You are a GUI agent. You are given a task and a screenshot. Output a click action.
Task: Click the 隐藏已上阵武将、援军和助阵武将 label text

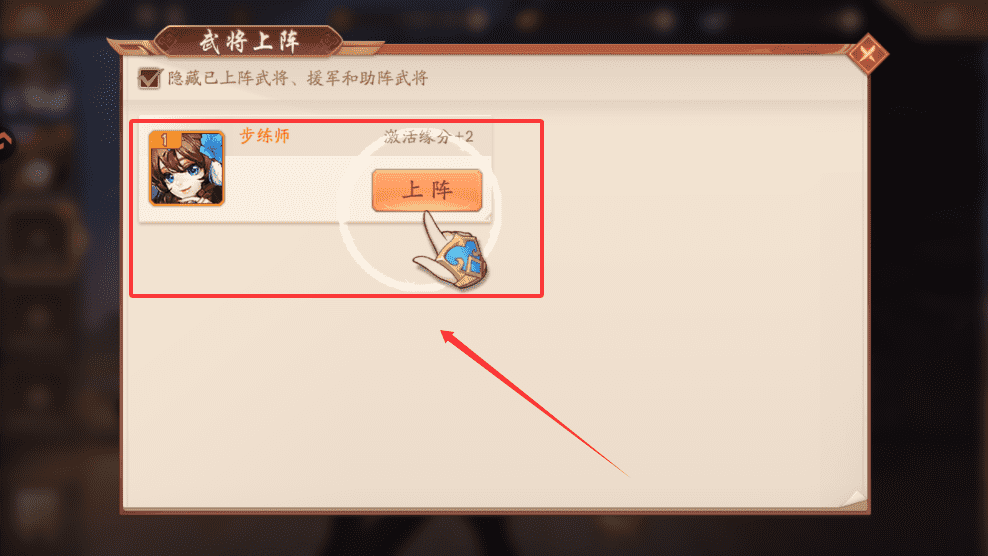click(298, 78)
